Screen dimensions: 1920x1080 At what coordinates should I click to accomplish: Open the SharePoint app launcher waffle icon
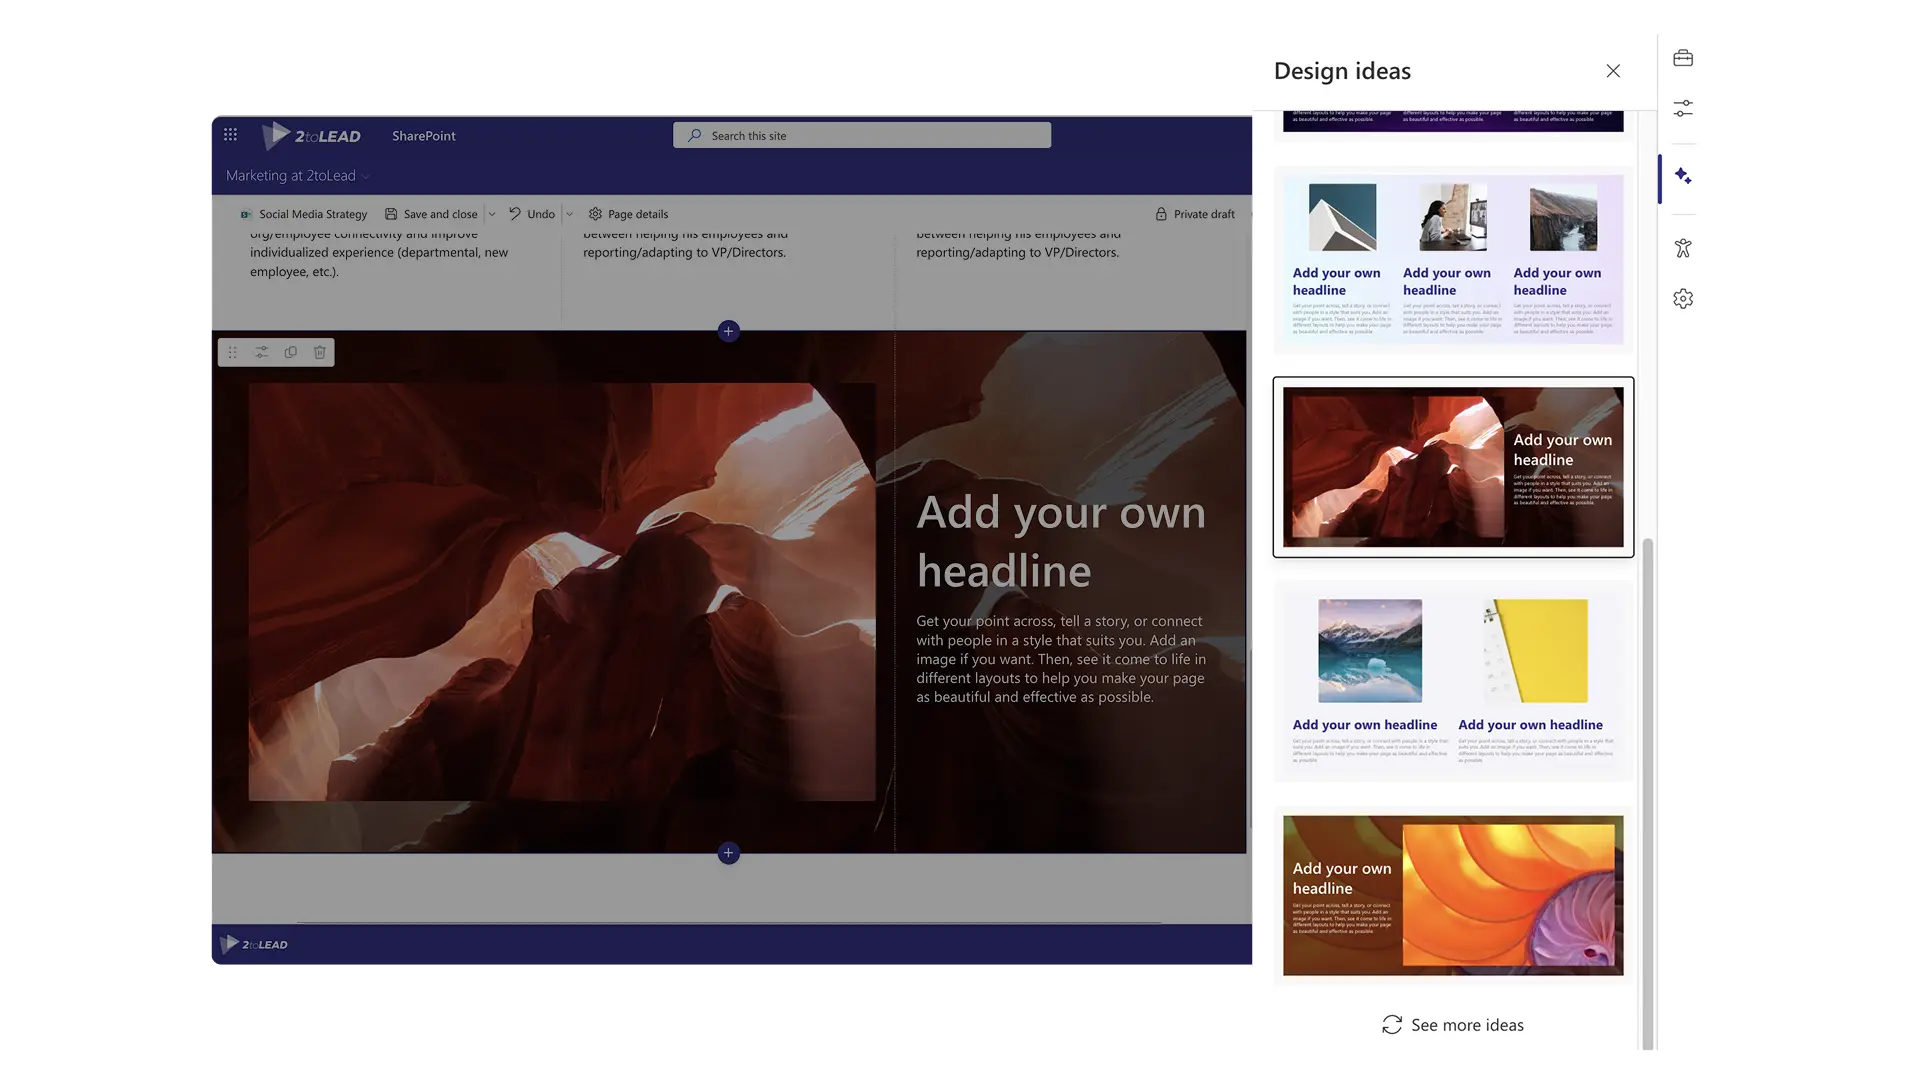[x=229, y=134]
